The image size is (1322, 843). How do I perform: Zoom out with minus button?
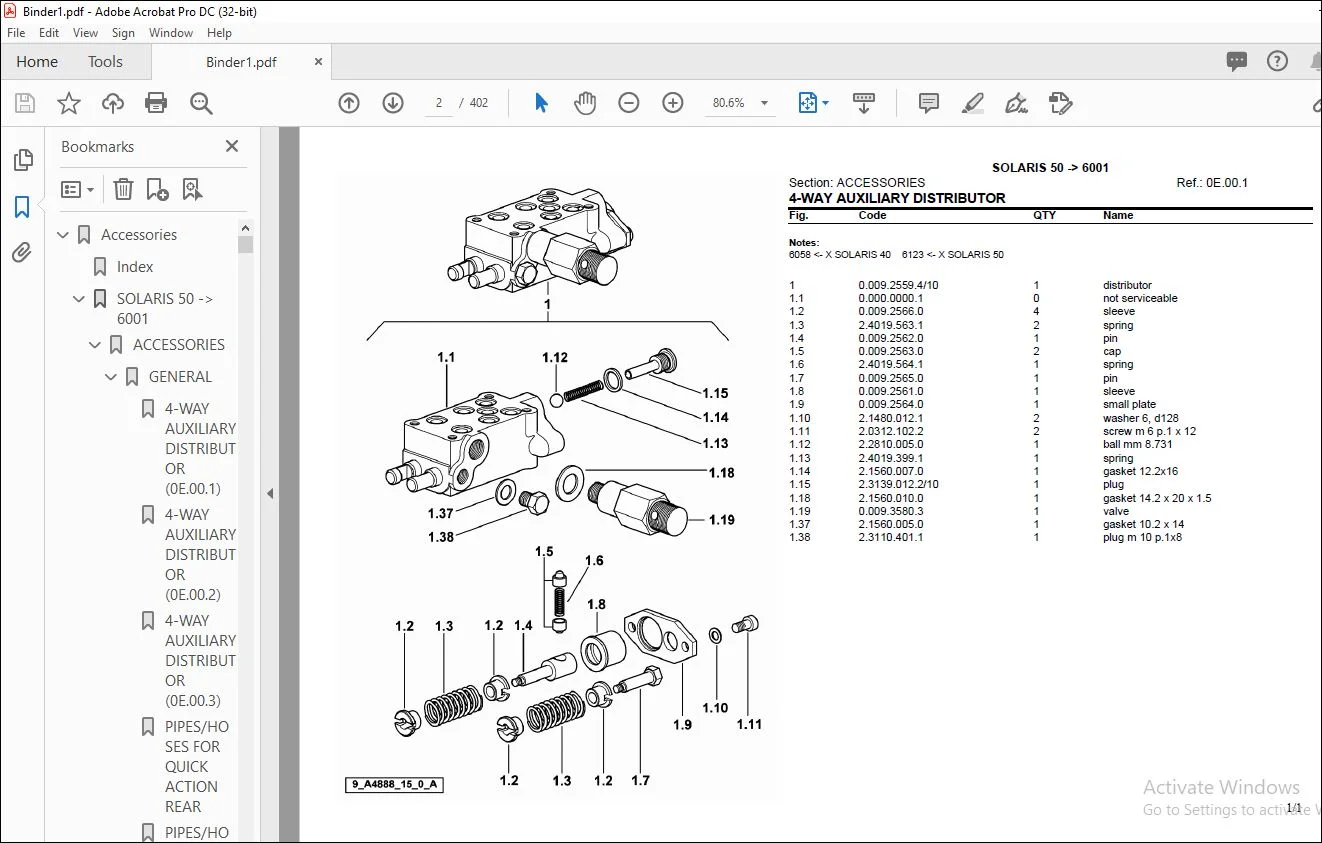[629, 103]
